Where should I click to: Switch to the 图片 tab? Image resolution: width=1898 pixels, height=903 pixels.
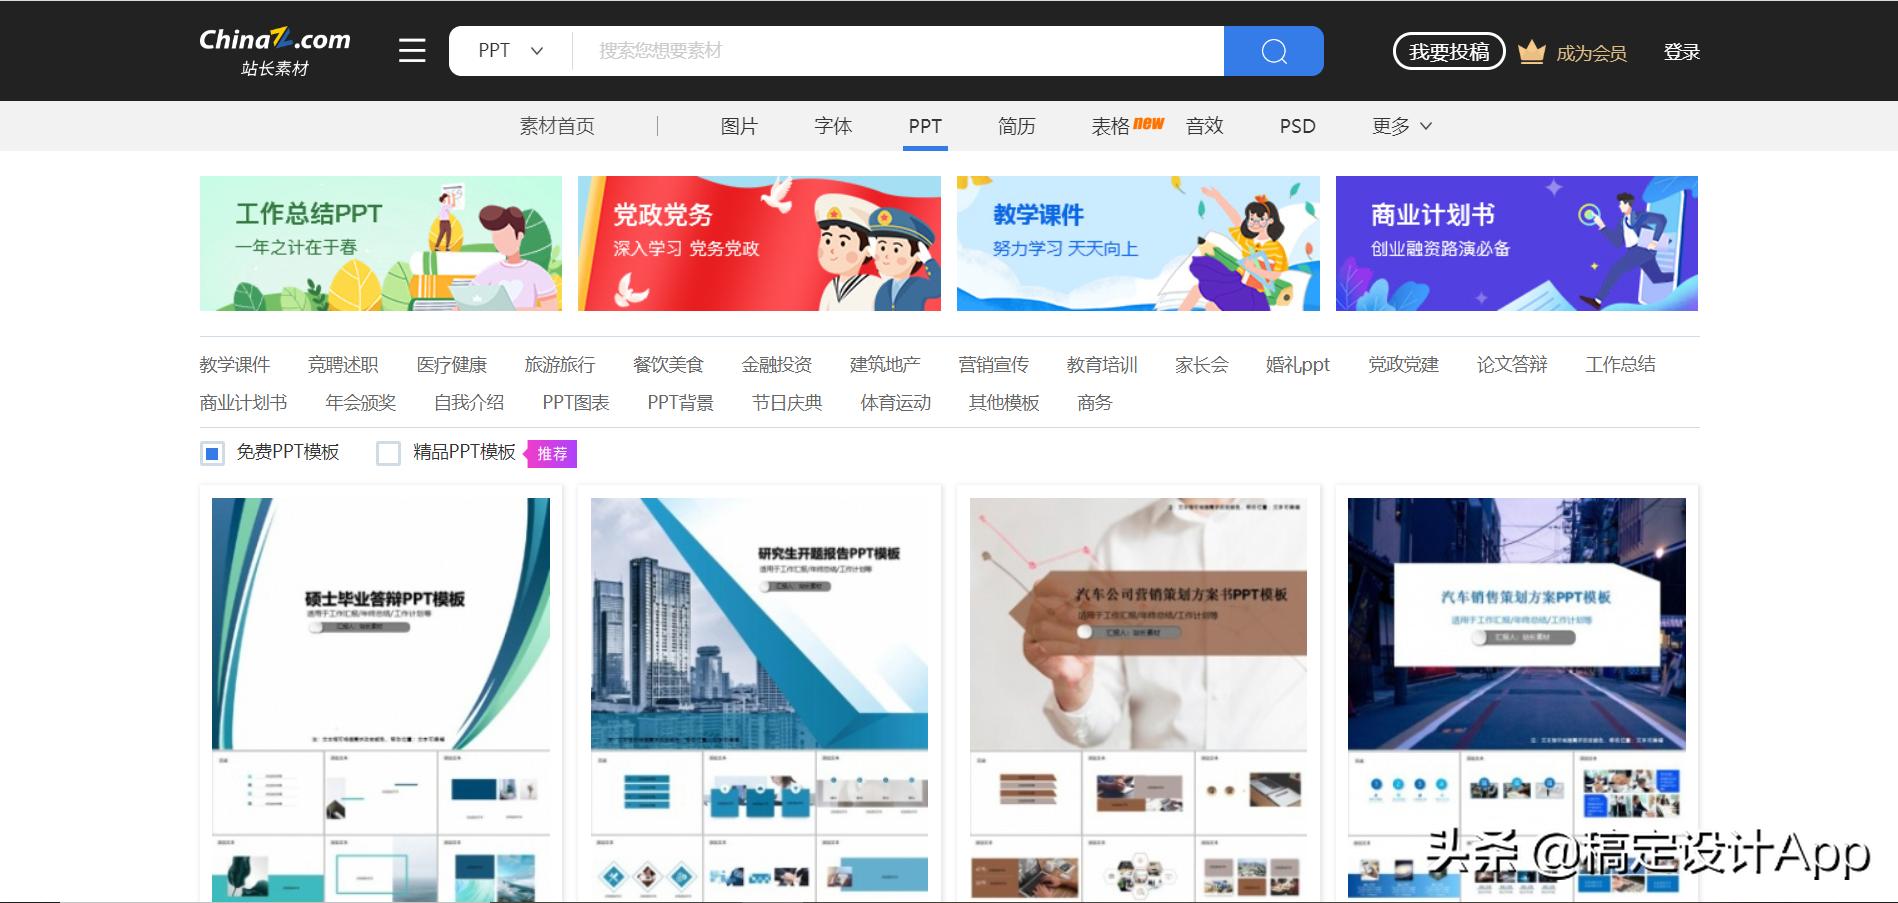[x=738, y=126]
